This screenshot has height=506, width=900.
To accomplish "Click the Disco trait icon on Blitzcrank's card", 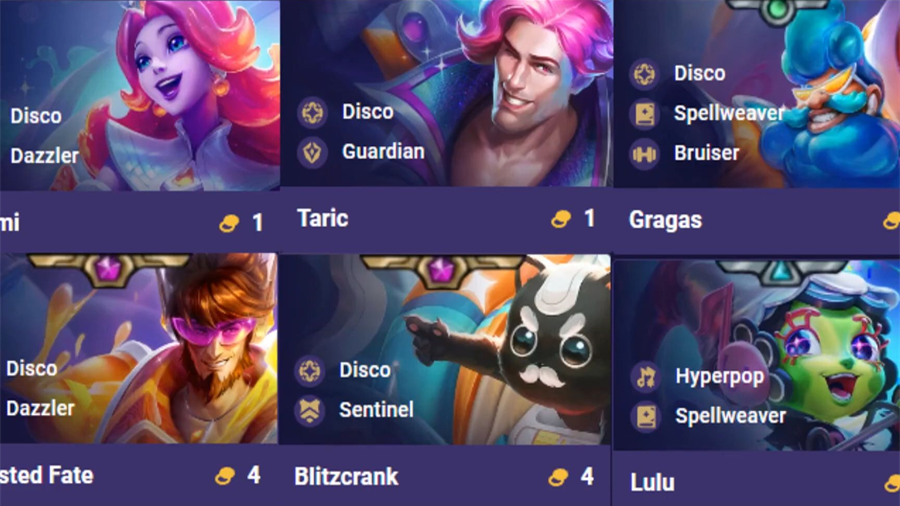I will (309, 371).
